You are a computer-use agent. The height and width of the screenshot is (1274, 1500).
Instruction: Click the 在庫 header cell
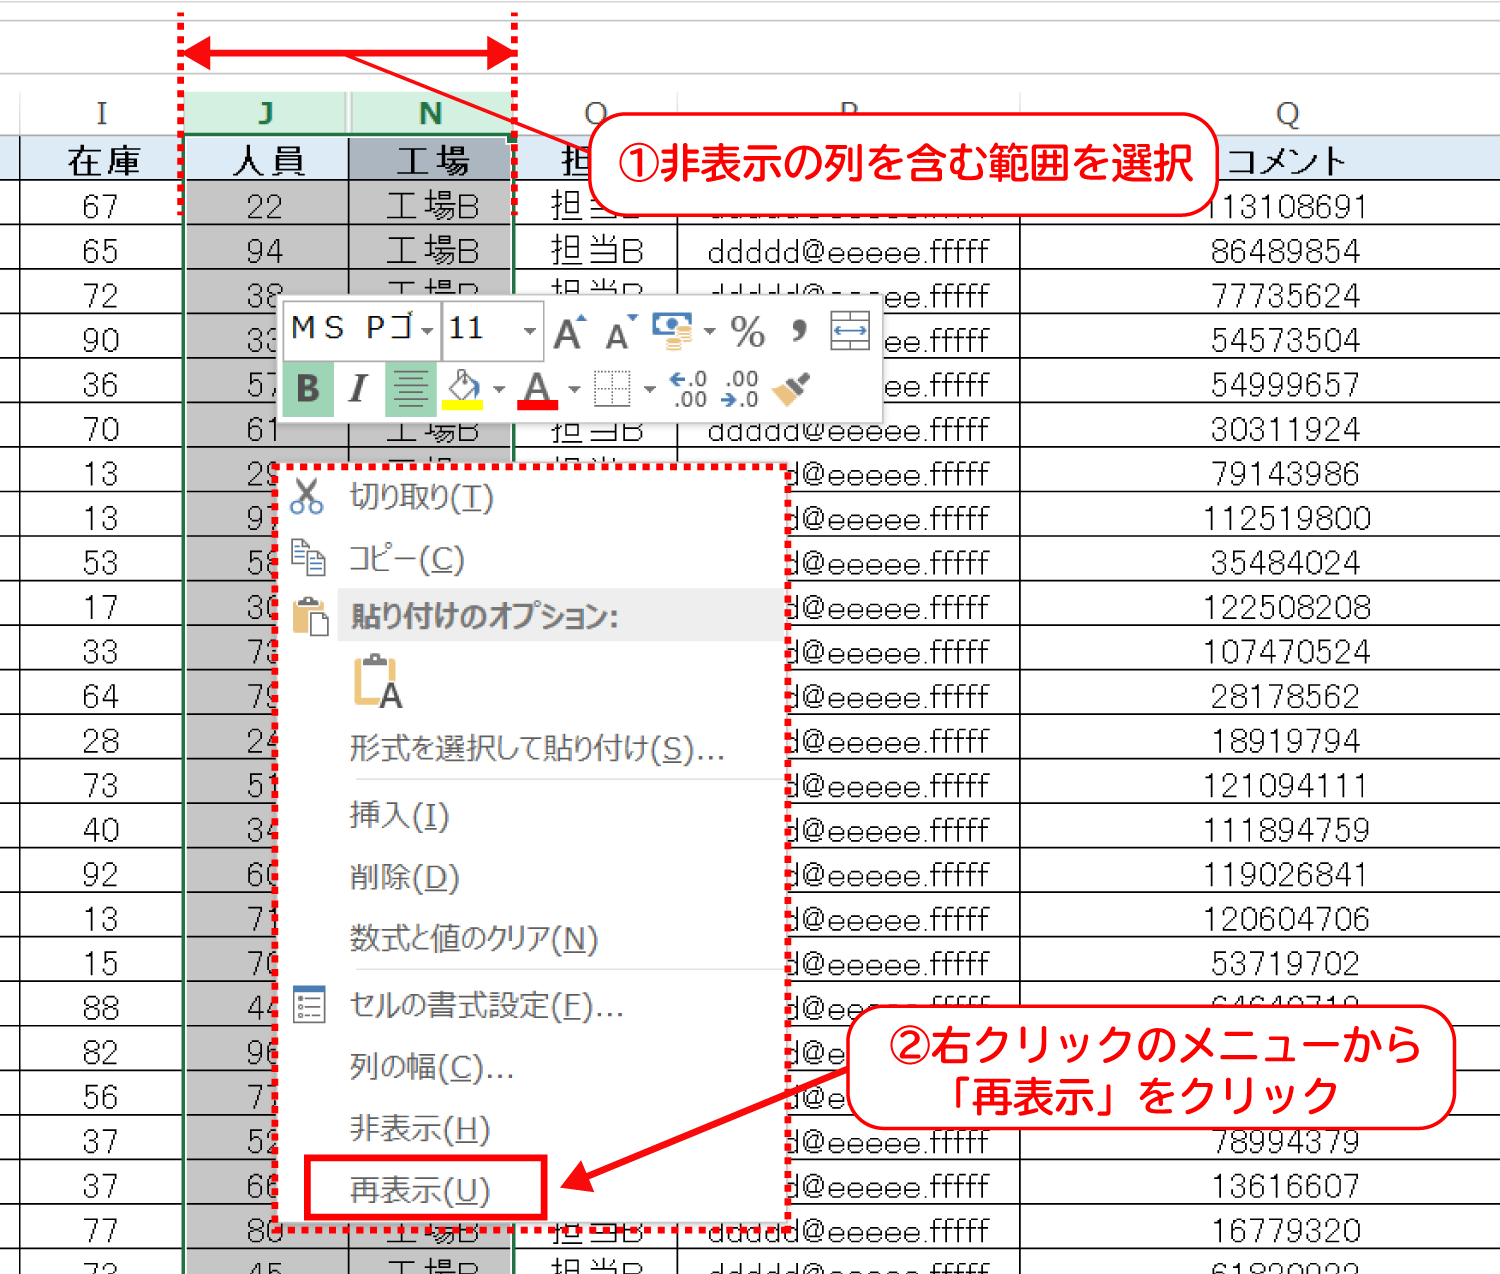coord(102,159)
